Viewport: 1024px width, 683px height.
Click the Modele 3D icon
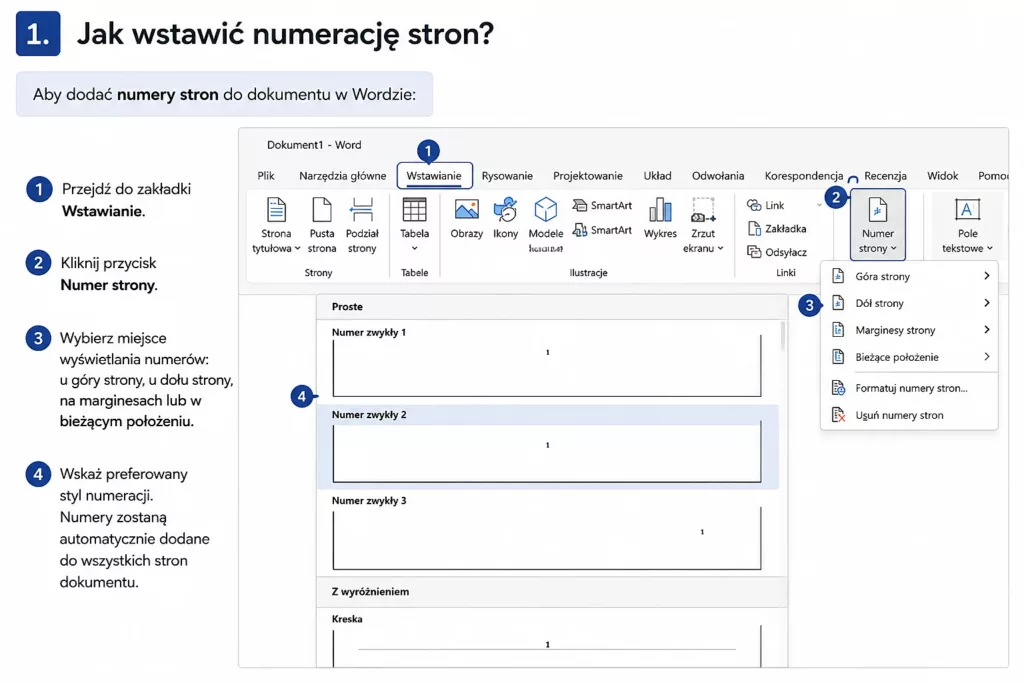(x=545, y=210)
